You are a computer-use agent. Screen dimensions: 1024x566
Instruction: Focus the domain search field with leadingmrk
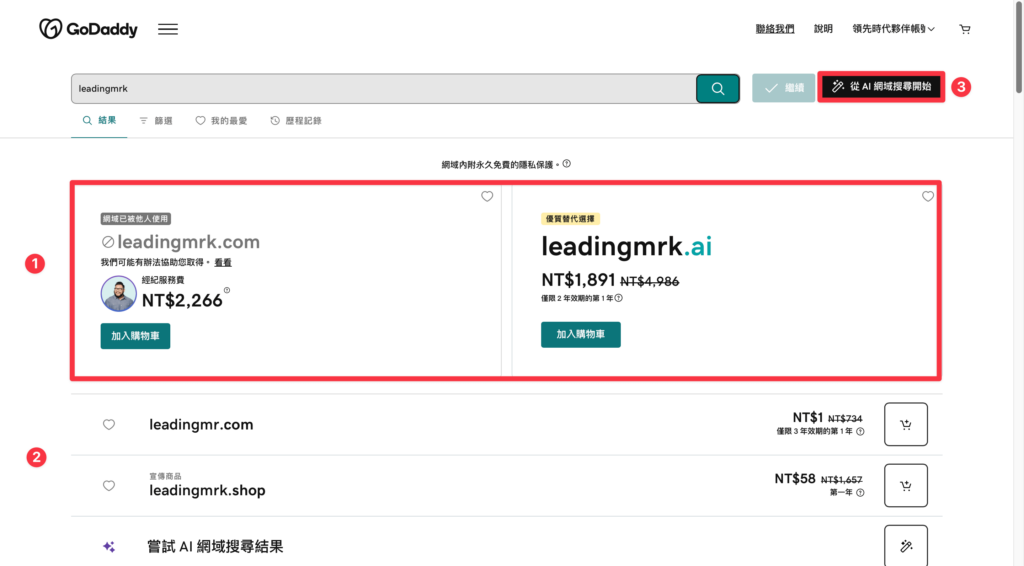(383, 89)
